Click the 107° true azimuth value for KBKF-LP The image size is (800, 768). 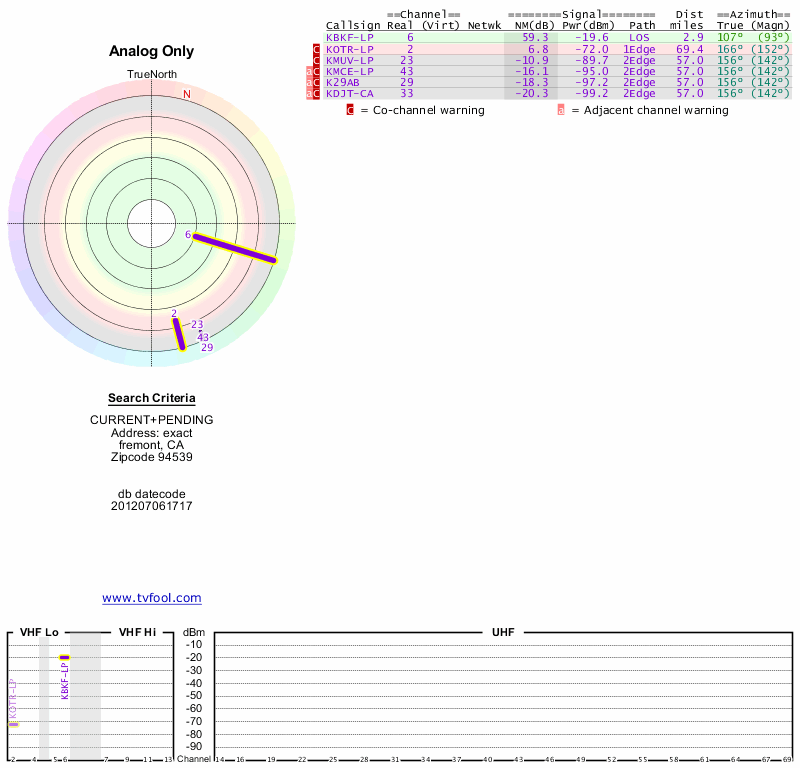(x=730, y=37)
